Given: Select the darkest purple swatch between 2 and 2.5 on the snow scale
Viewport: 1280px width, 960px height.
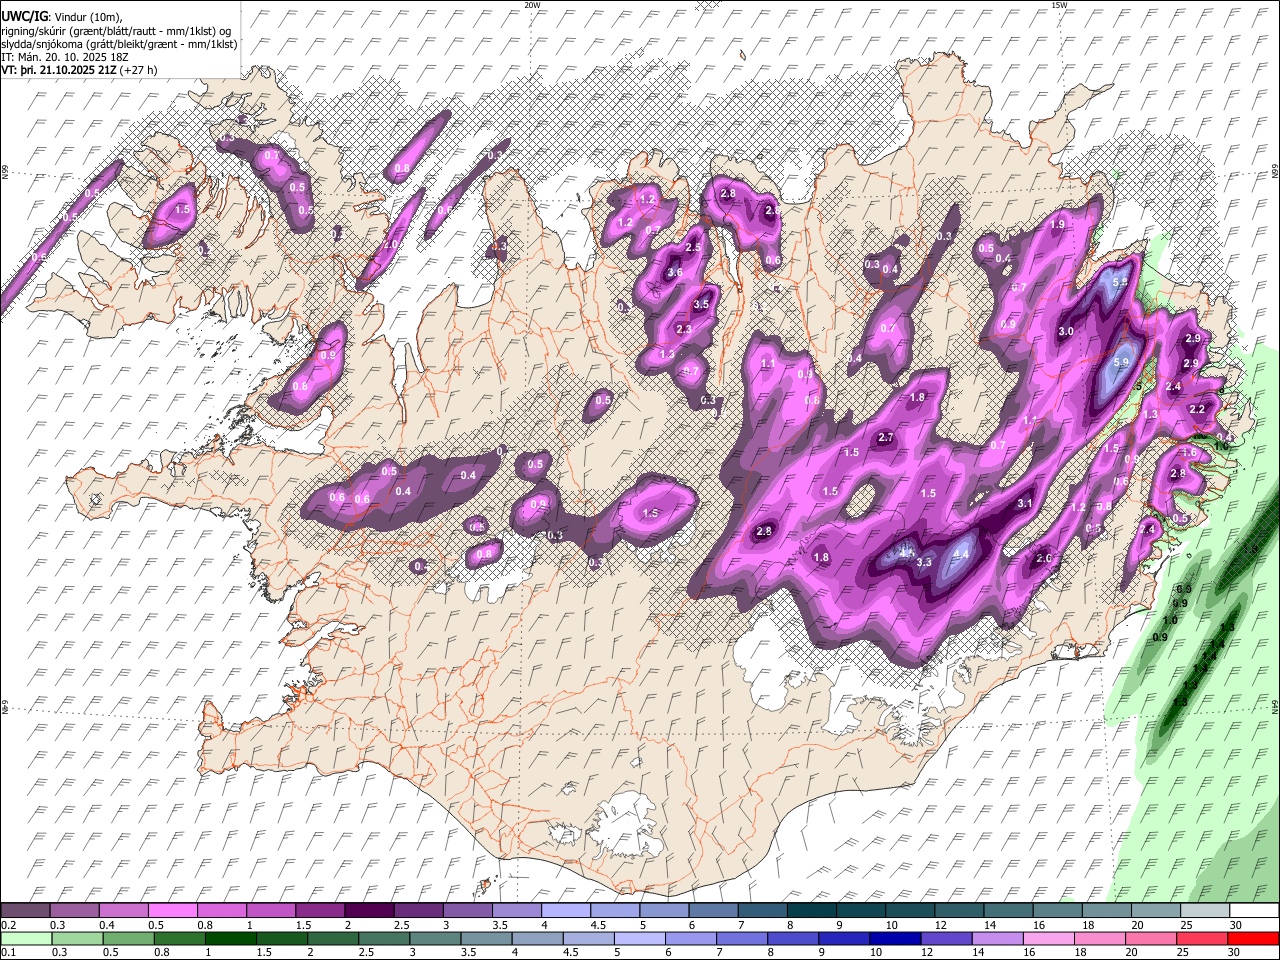Looking at the screenshot, I should click(371, 911).
